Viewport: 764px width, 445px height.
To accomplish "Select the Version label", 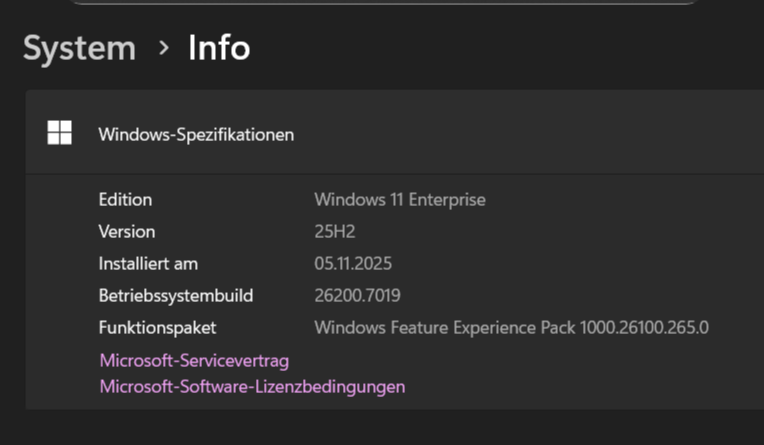I will pyautogui.click(x=127, y=232).
